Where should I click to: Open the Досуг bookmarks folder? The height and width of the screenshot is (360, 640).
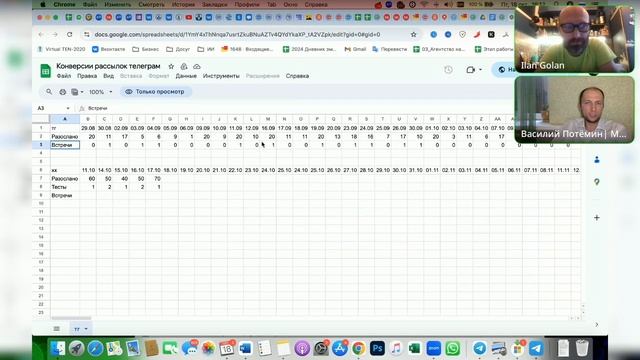click(178, 49)
